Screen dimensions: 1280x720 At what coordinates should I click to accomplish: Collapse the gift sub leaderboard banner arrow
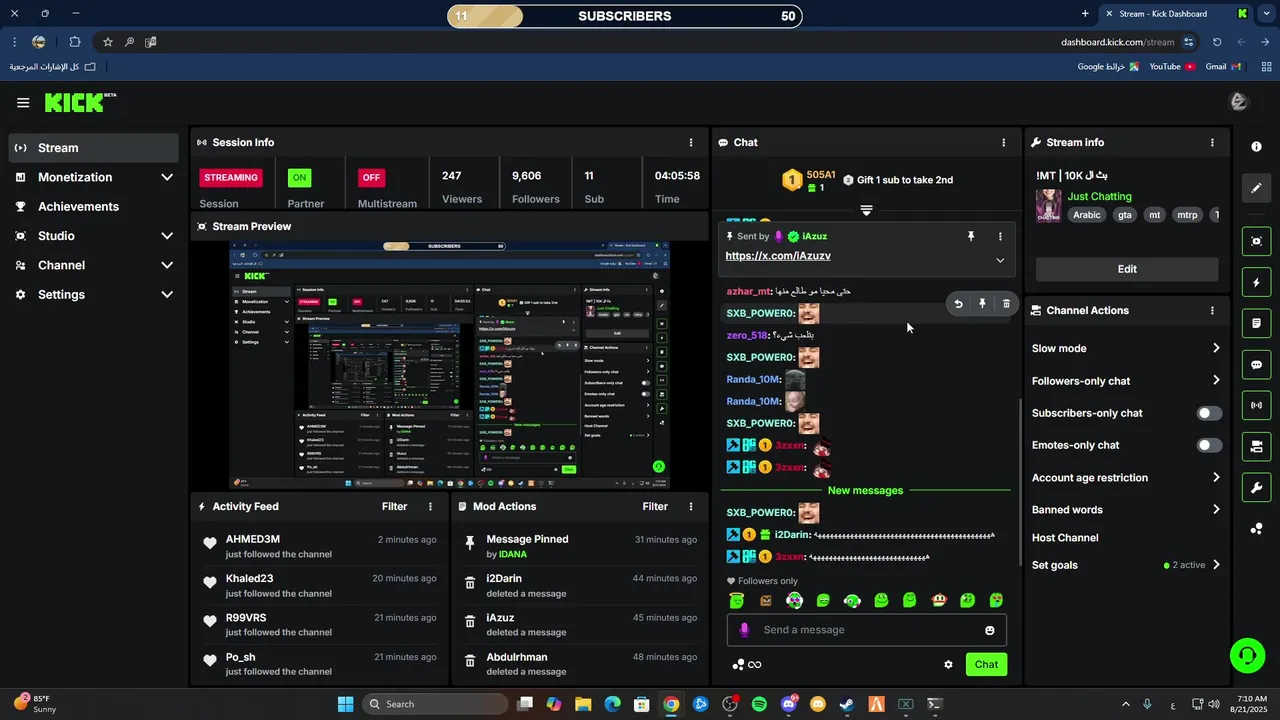click(866, 211)
